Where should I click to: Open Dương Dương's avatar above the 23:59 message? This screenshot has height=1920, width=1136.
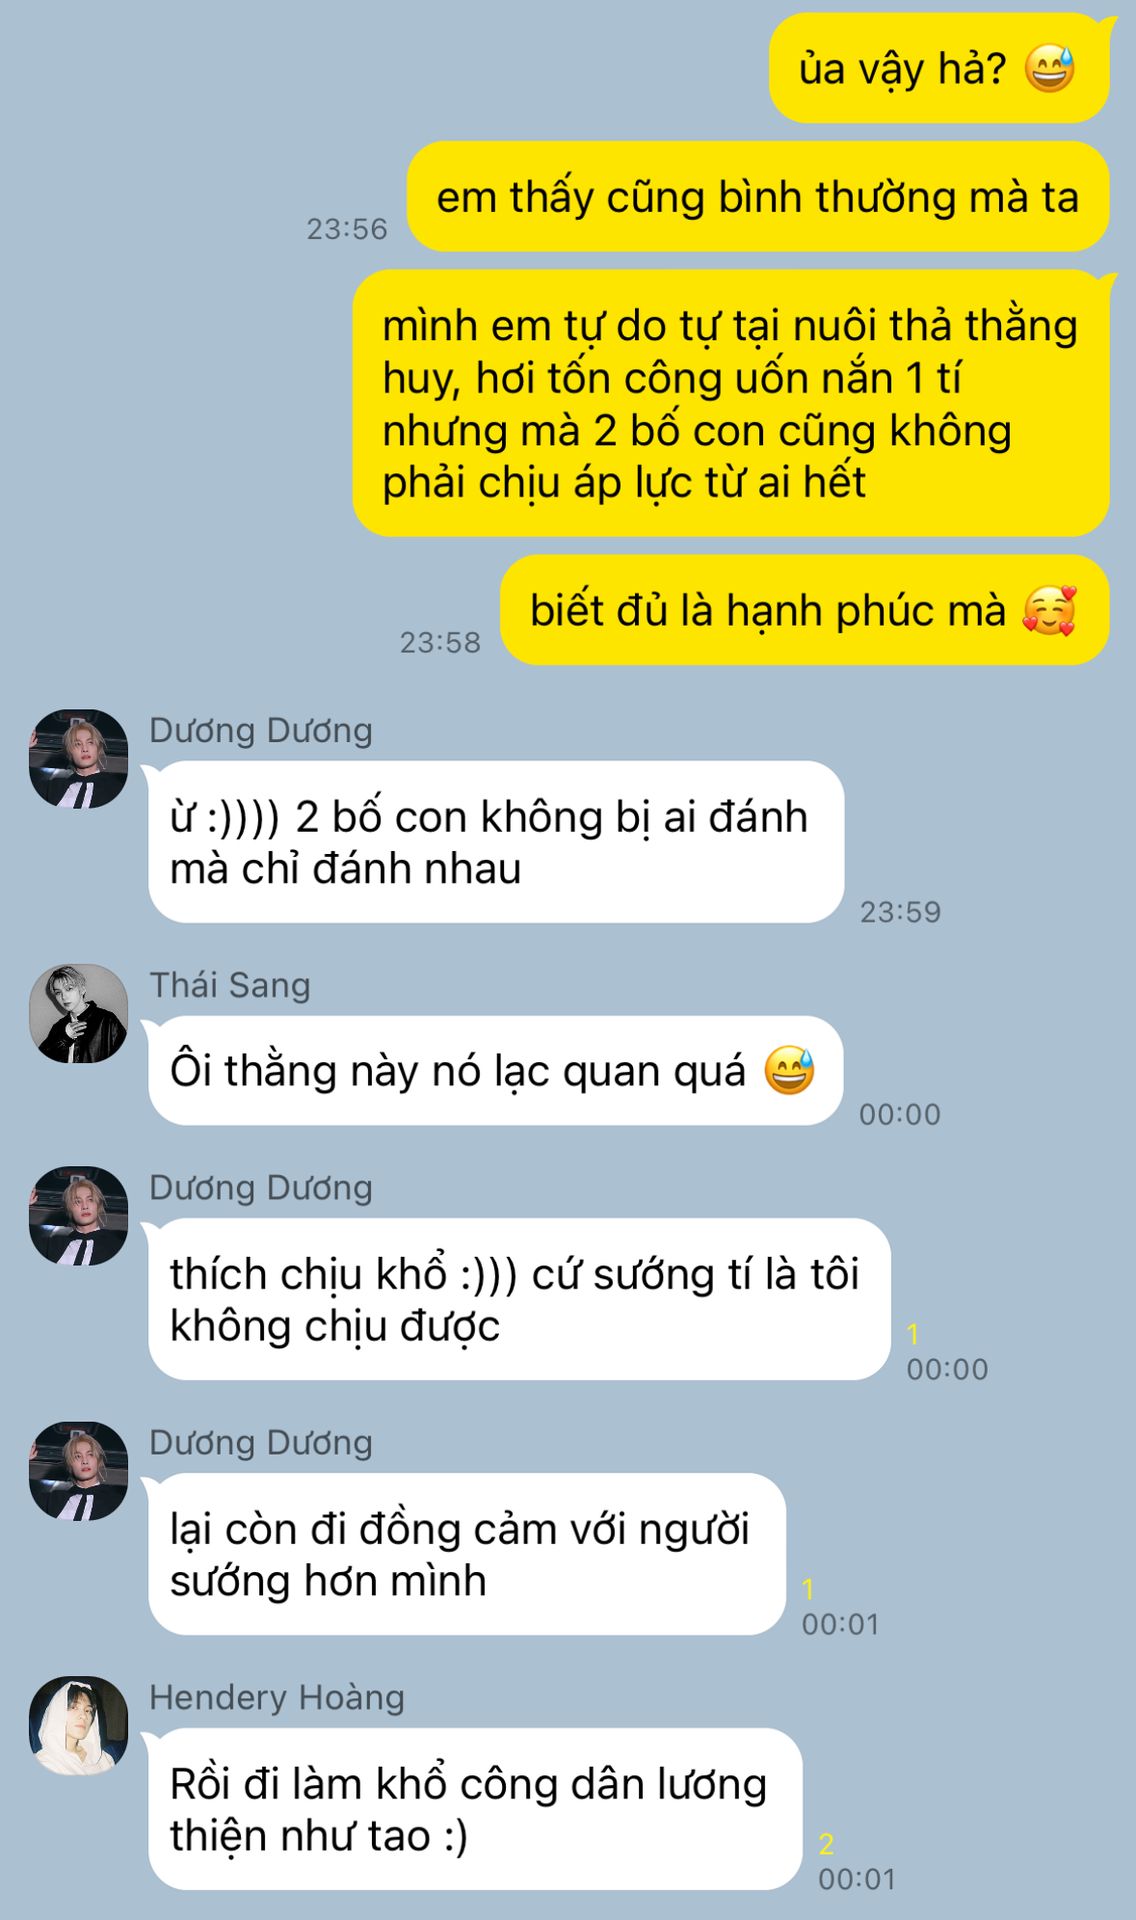click(x=79, y=759)
